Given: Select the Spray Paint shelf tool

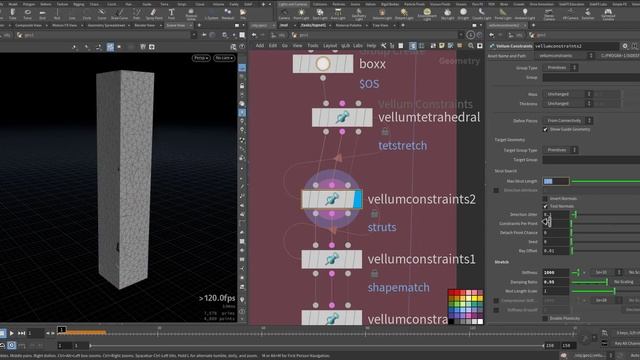Looking at the screenshot, I should 153,14.
